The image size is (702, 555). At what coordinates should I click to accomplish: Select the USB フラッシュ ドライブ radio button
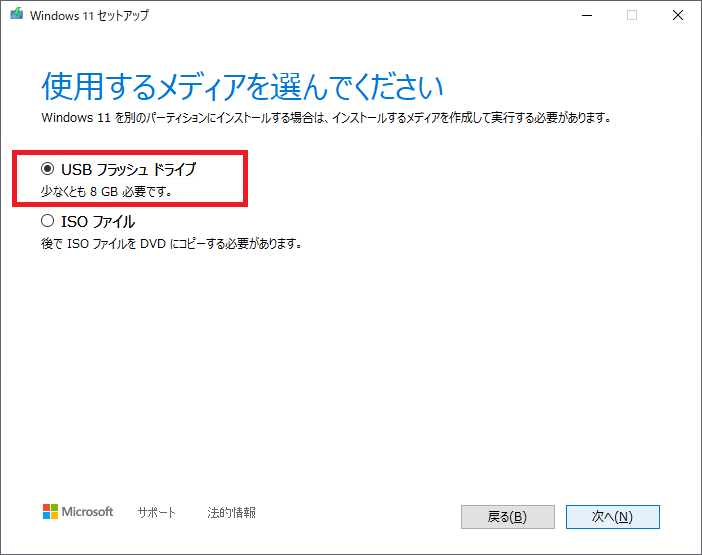click(47, 169)
